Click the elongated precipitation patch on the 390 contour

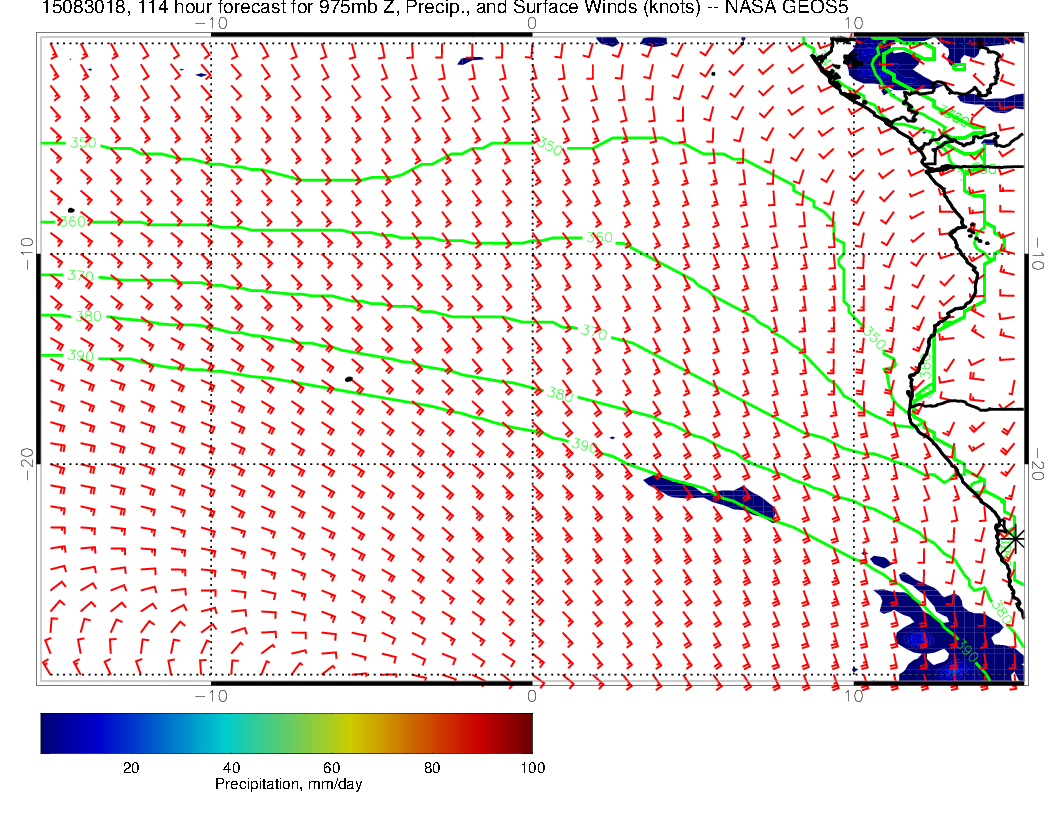(712, 496)
